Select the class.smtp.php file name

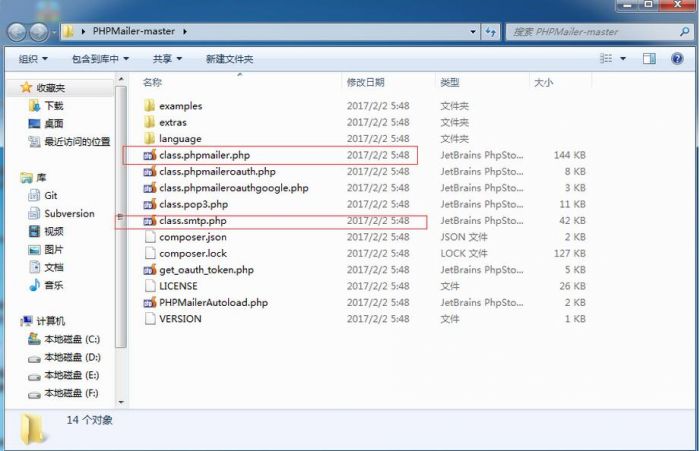tap(193, 221)
